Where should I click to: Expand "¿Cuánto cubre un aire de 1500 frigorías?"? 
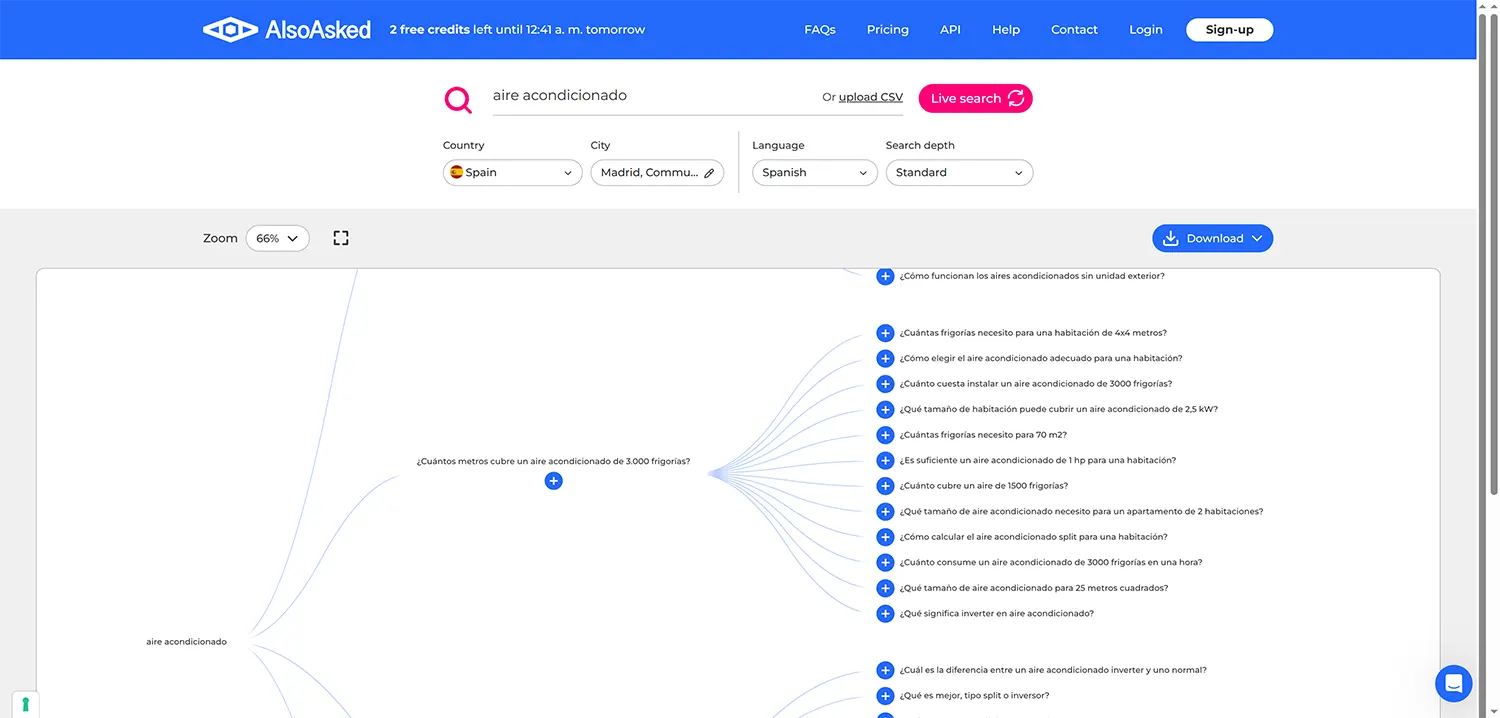coord(885,486)
